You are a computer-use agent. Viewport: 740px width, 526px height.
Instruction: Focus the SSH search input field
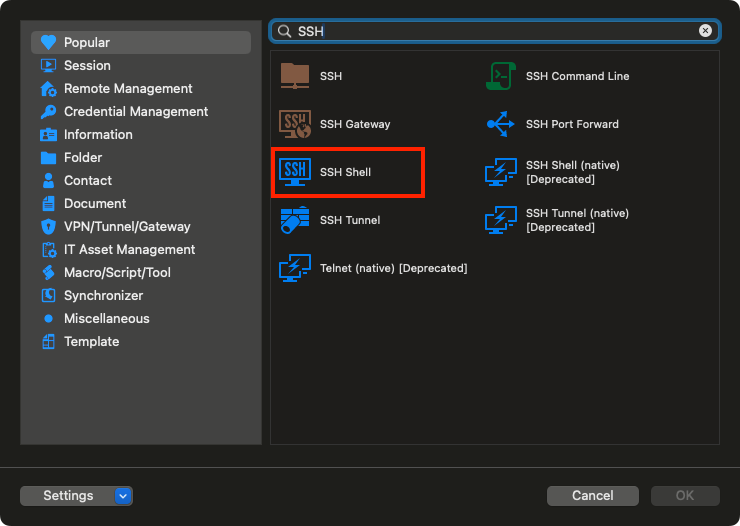pos(495,31)
